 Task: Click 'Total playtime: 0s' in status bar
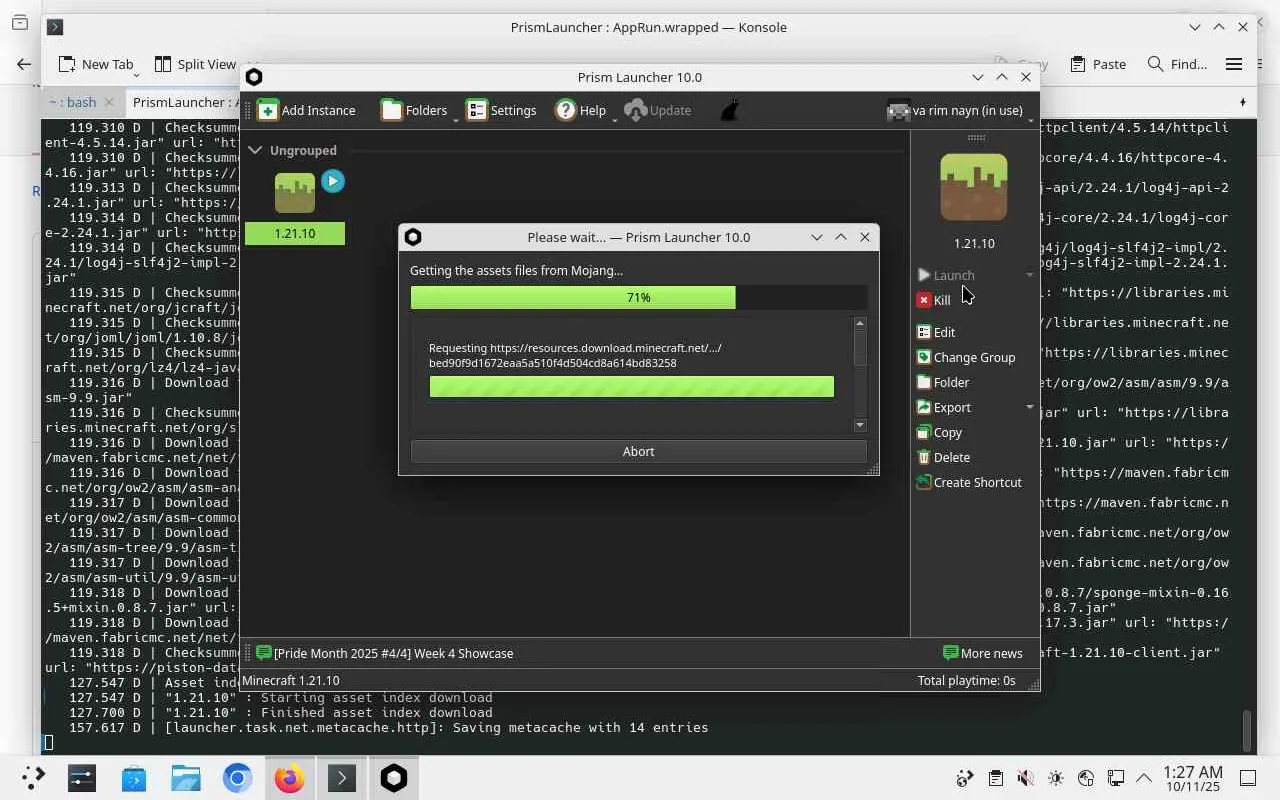point(966,680)
